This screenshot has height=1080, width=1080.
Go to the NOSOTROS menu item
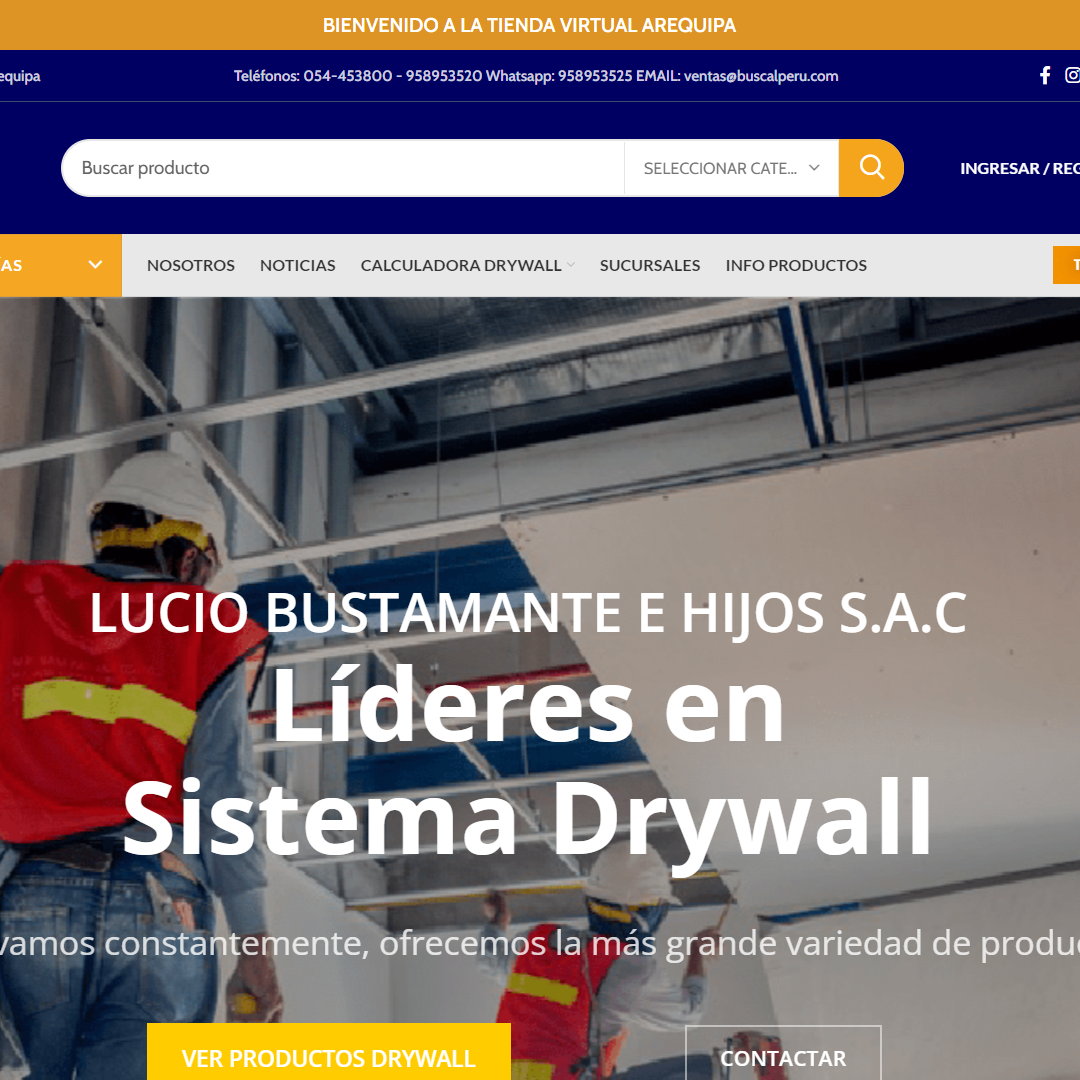pyautogui.click(x=191, y=266)
